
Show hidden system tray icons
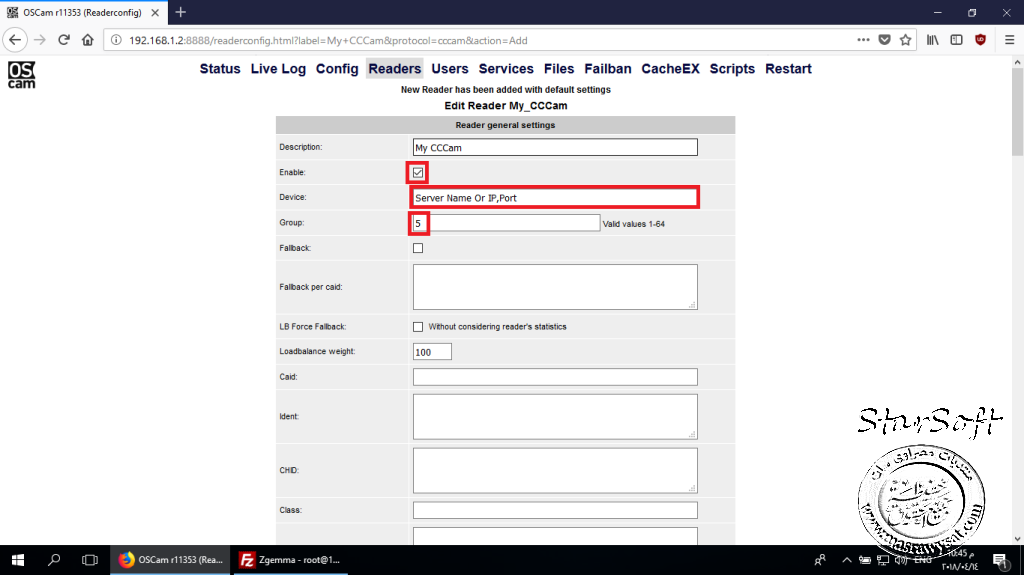846,560
